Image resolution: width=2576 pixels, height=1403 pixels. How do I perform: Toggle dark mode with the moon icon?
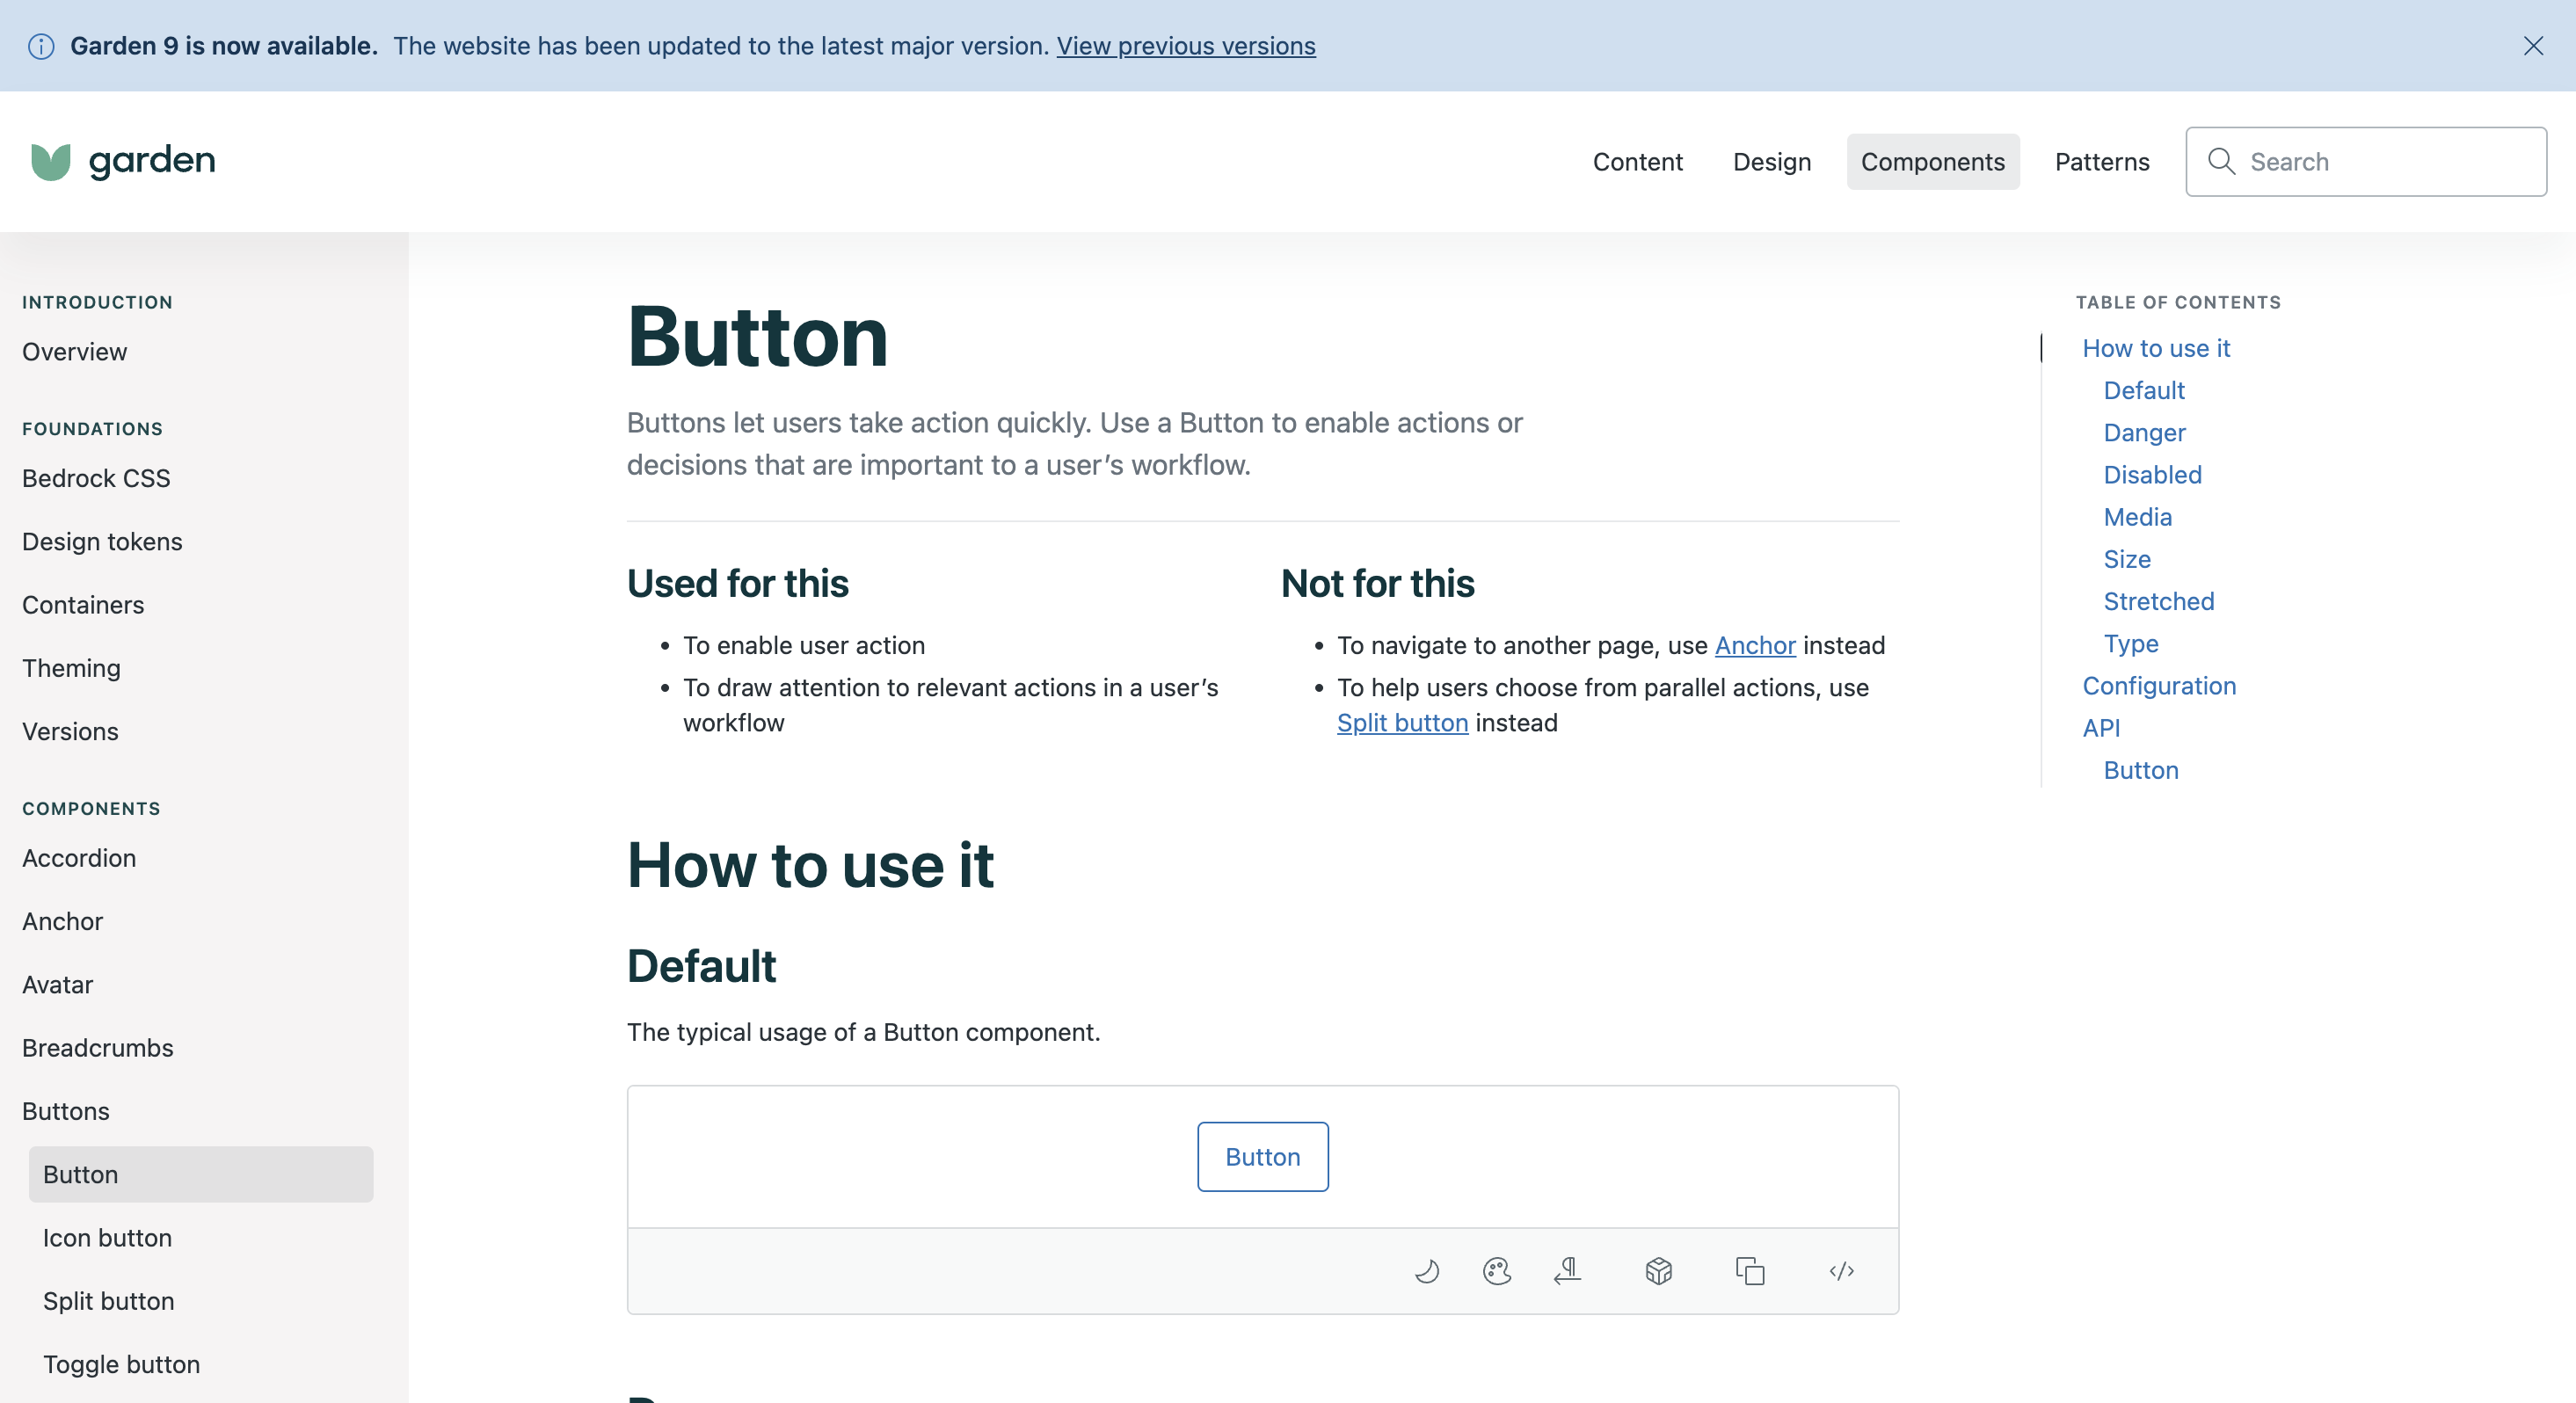click(1427, 1271)
